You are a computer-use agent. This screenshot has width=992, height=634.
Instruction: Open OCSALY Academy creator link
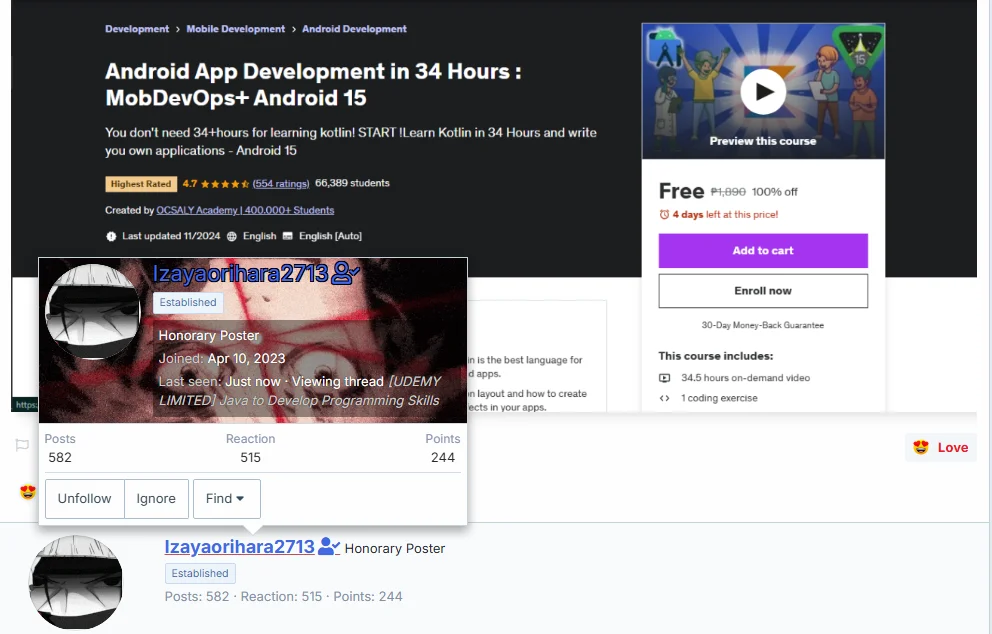[x=245, y=210]
